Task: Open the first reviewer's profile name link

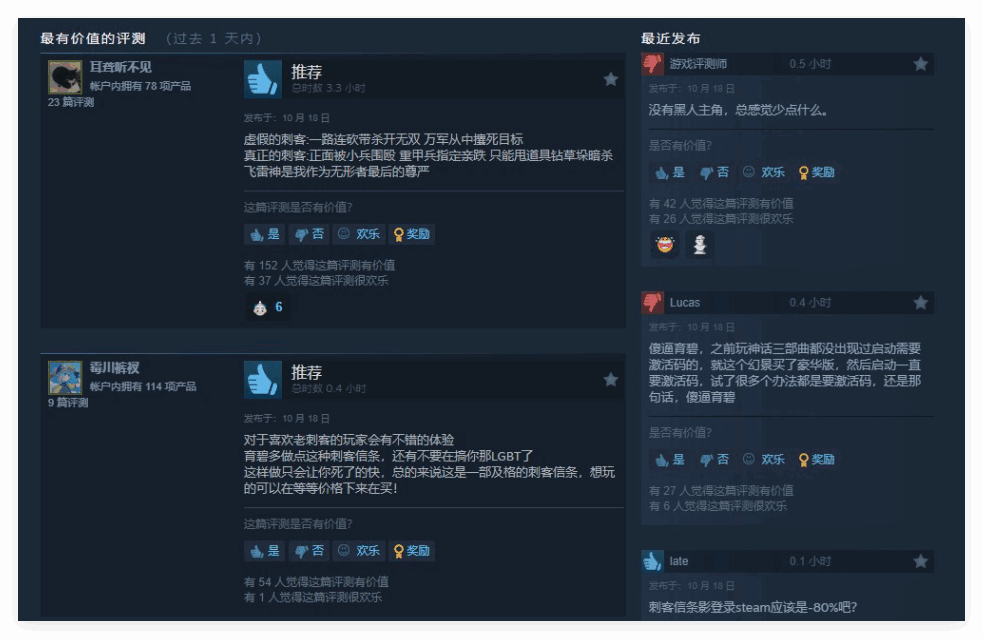Action: 120,67
